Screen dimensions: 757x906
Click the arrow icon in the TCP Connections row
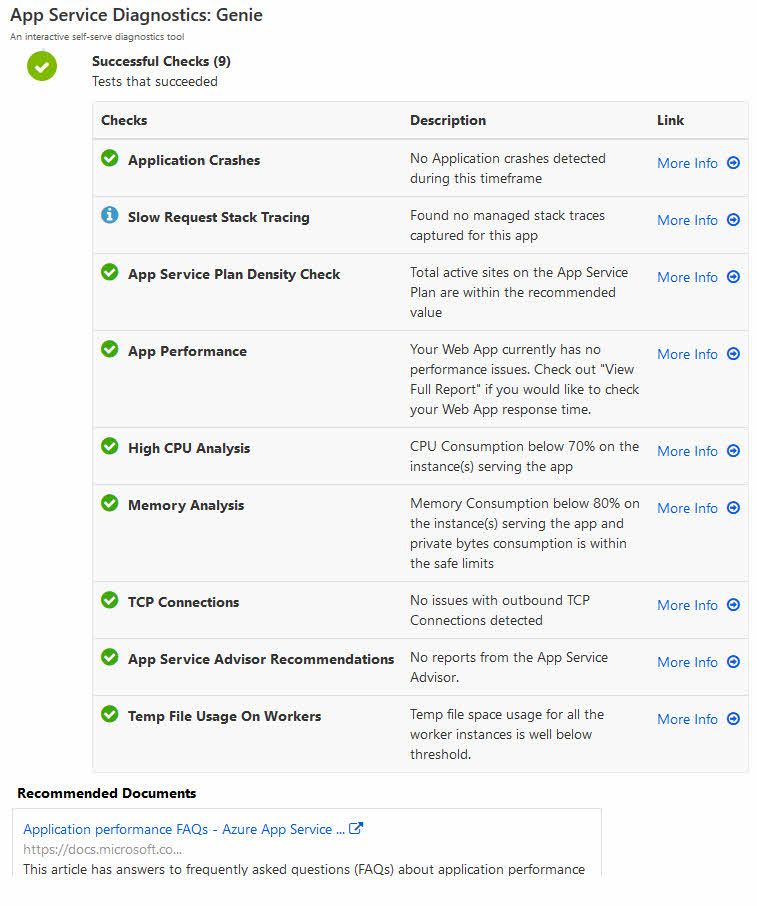click(x=733, y=605)
